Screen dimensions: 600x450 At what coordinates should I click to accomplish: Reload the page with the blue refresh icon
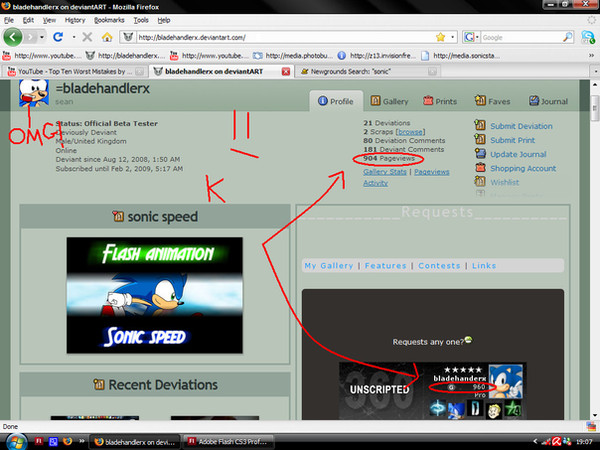pos(58,37)
